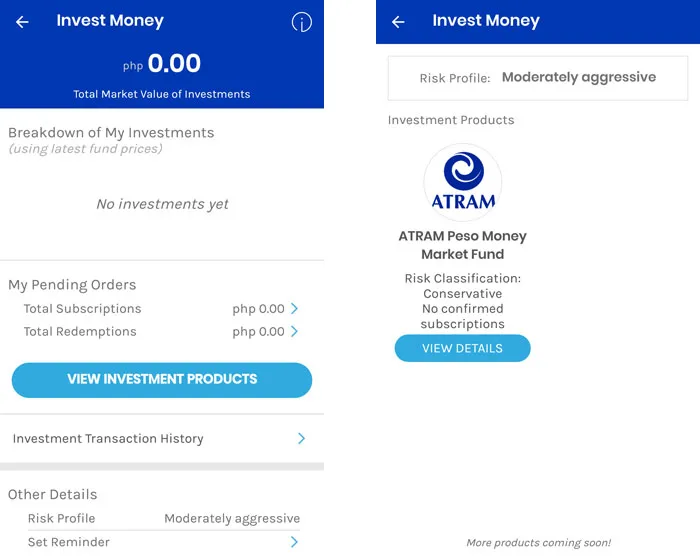Tap Total Redemptions php 0.00 amount

258,332
